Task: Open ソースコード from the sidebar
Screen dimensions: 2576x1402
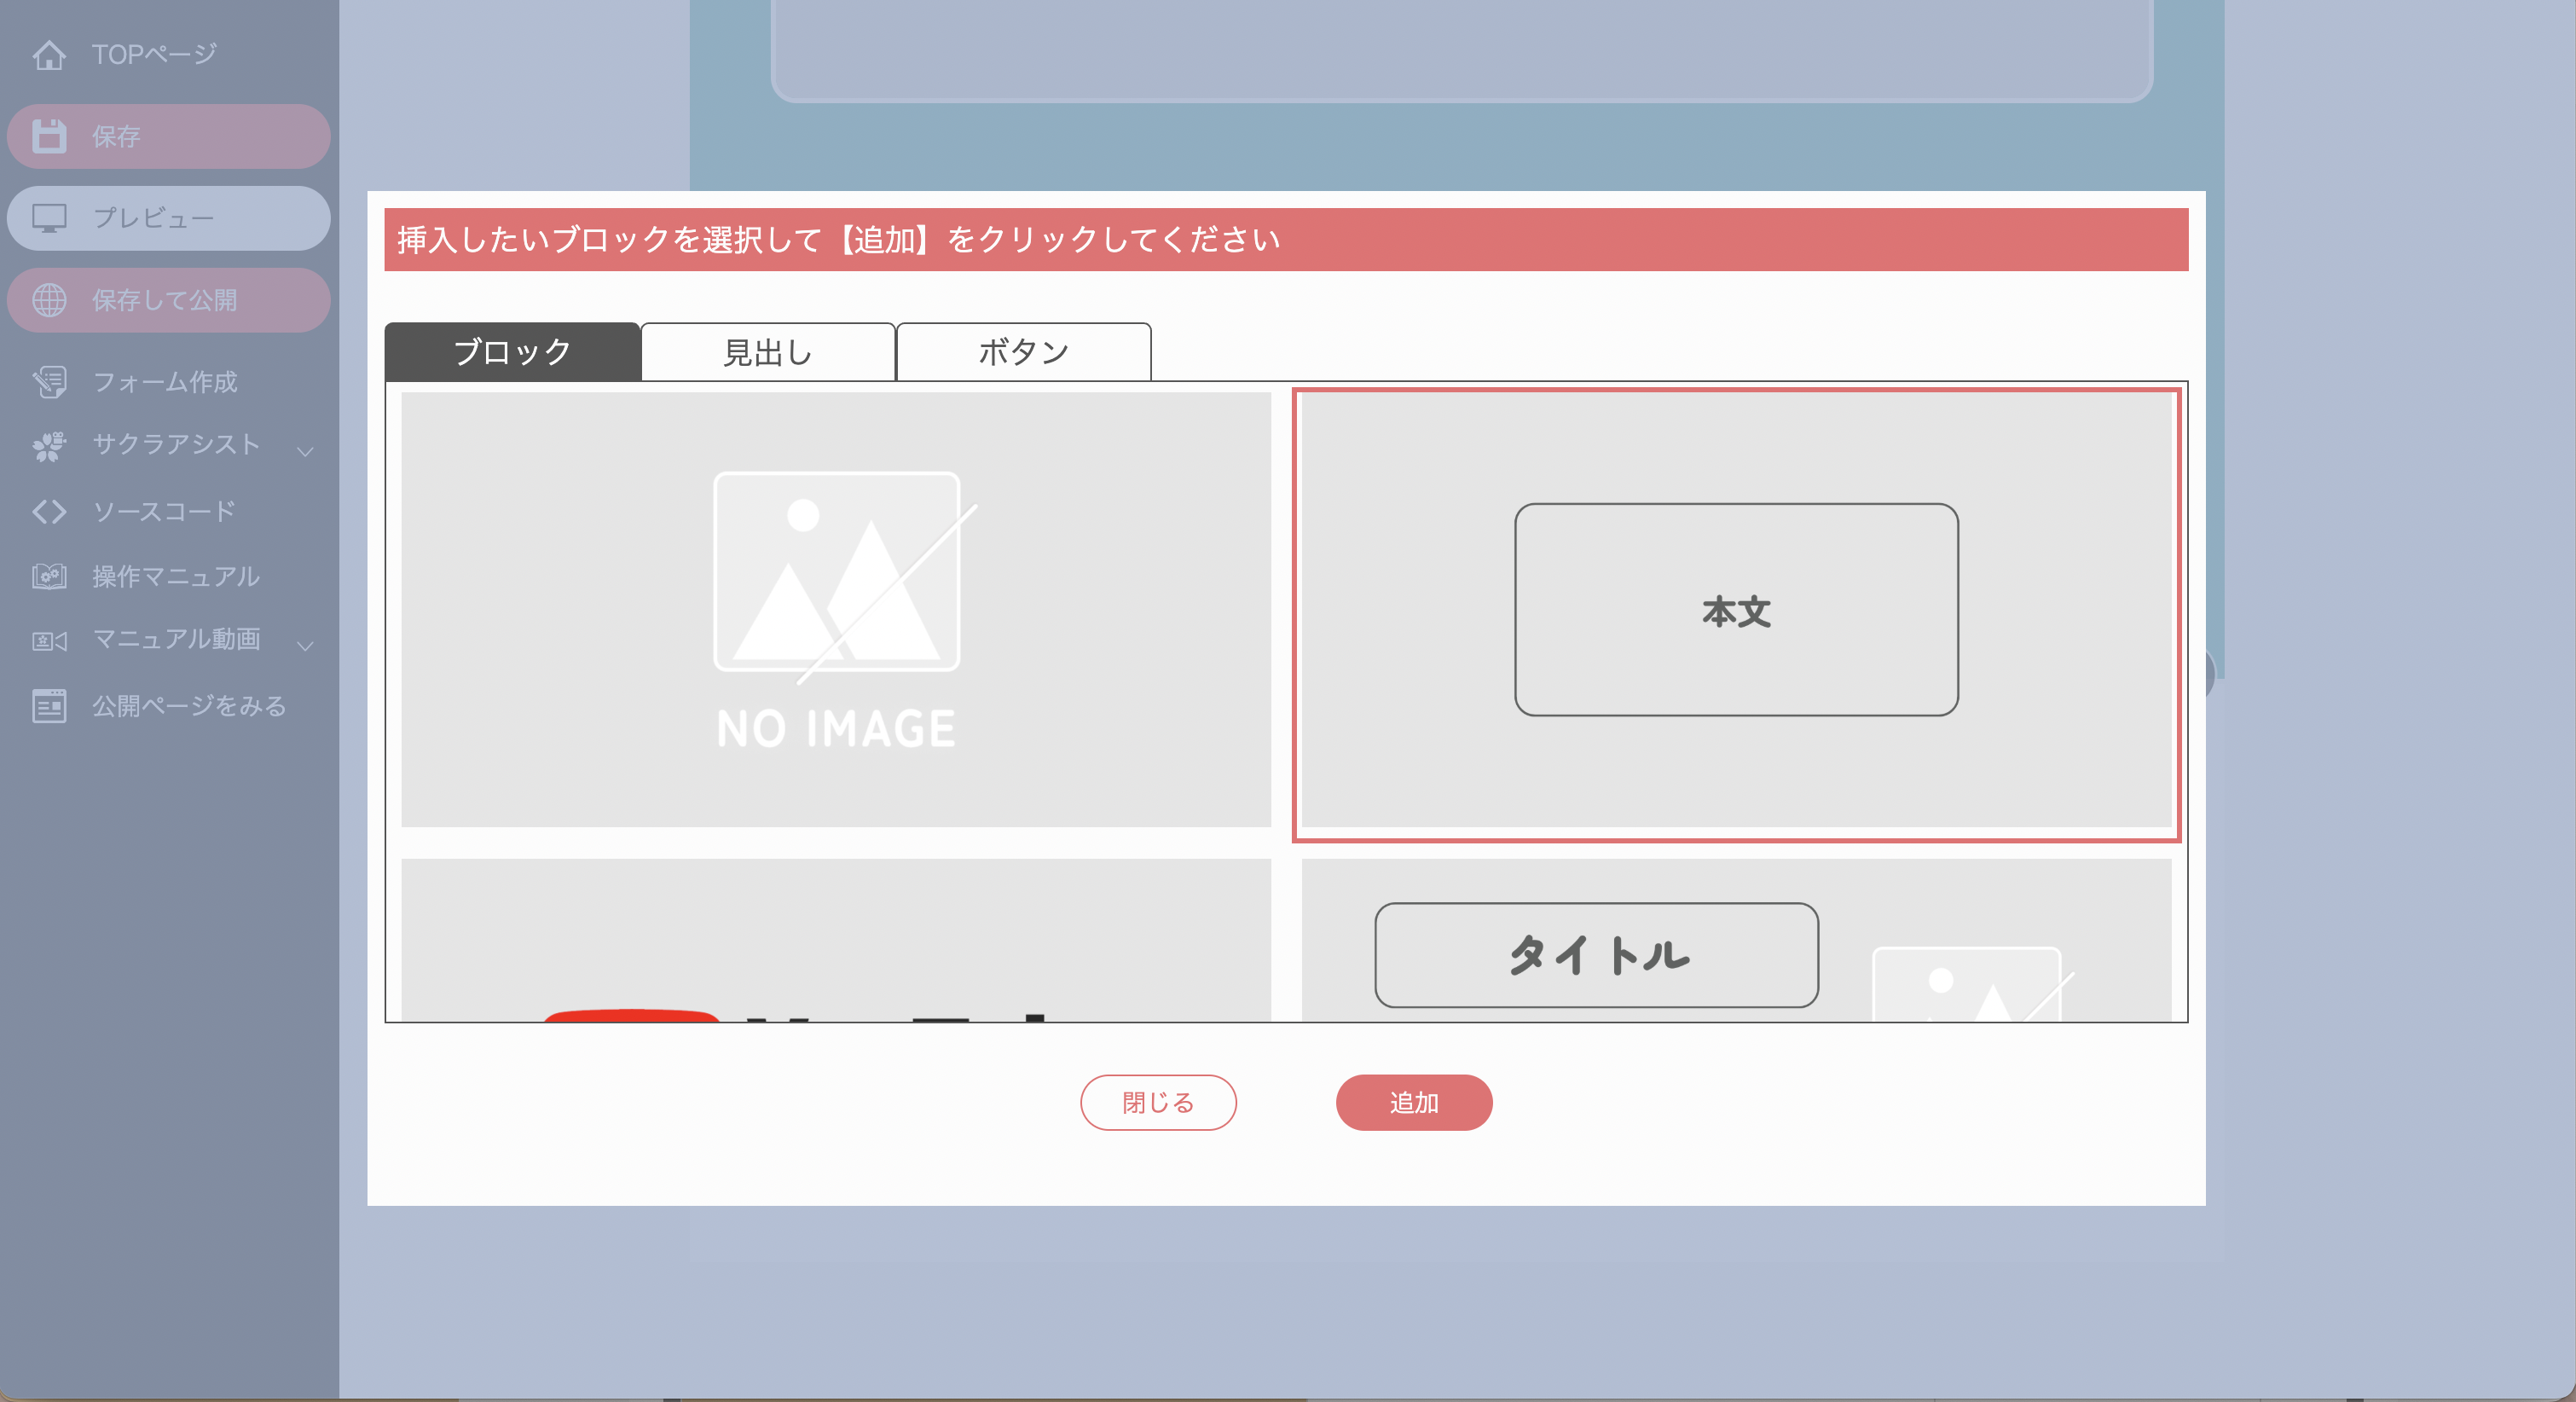Action: click(x=164, y=511)
